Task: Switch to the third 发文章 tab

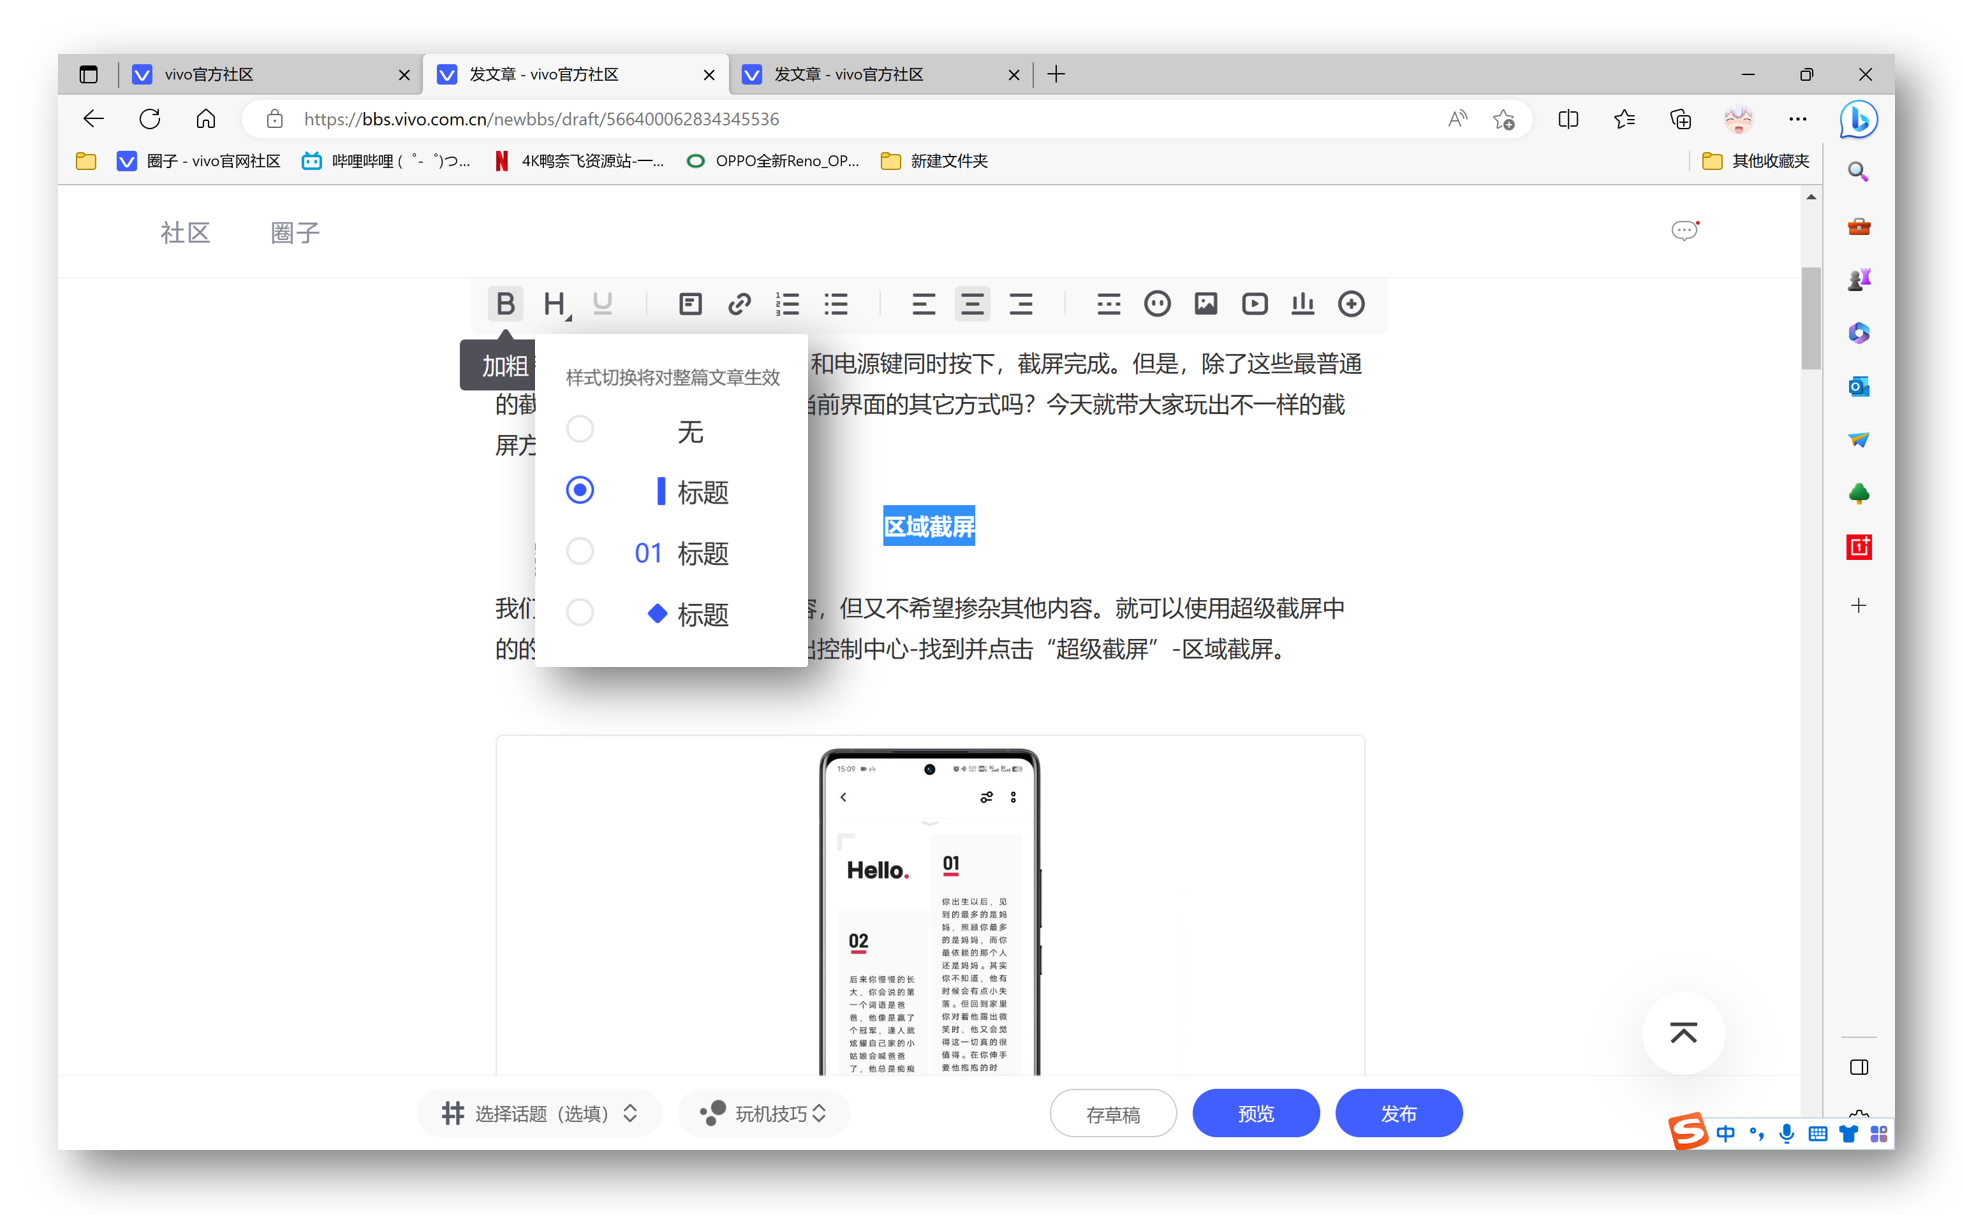Action: pyautogui.click(x=880, y=74)
